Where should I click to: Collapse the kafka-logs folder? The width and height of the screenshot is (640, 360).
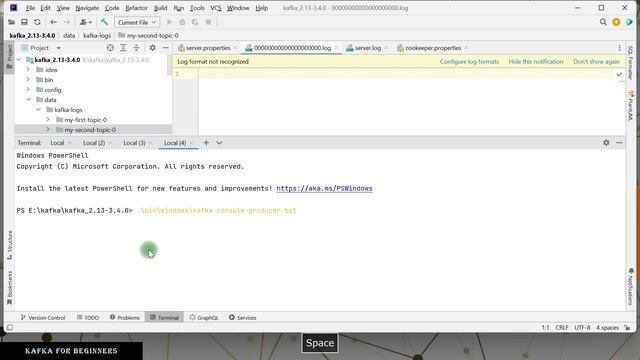(38, 110)
